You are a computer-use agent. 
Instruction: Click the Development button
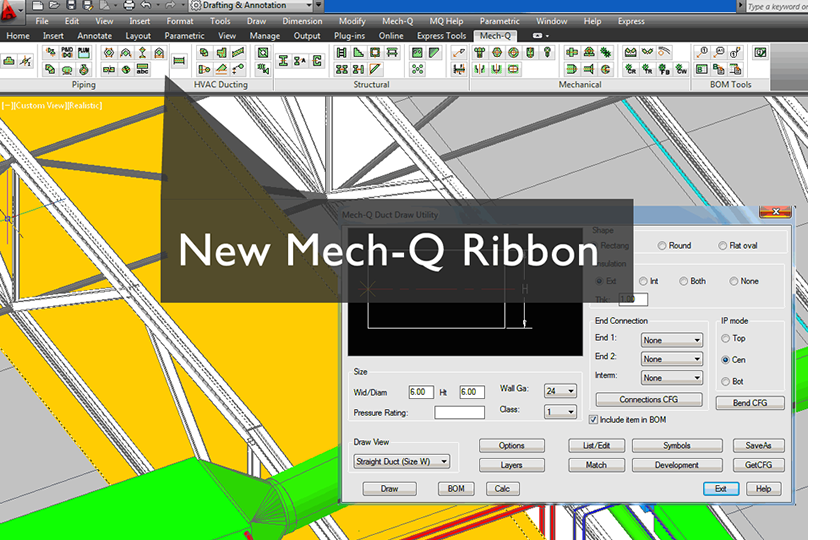tap(677, 465)
